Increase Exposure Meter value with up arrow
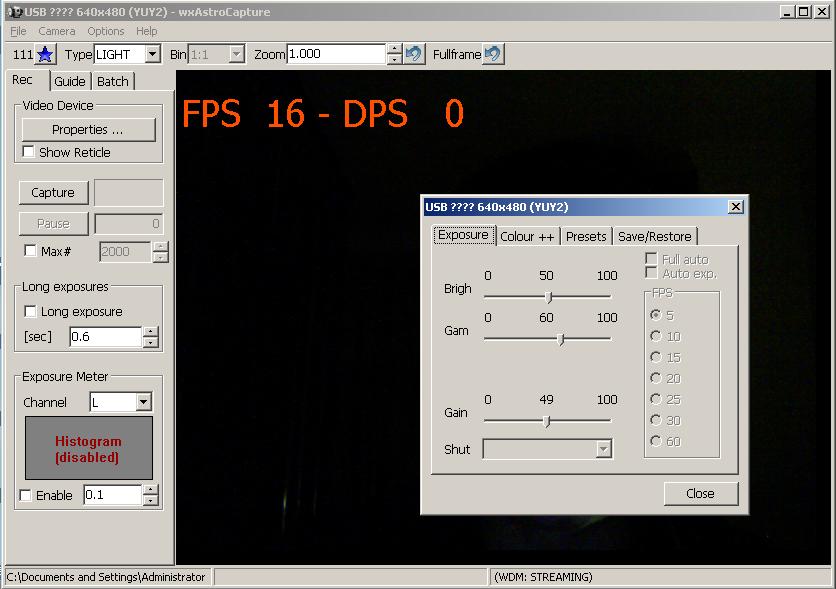The width and height of the screenshot is (836, 589). point(151,490)
